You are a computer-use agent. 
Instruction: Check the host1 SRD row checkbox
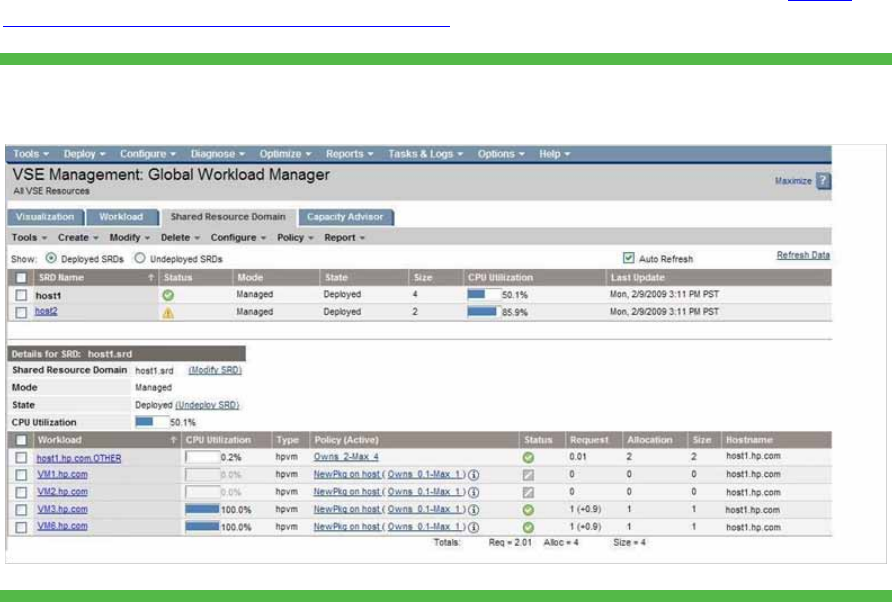click(21, 295)
